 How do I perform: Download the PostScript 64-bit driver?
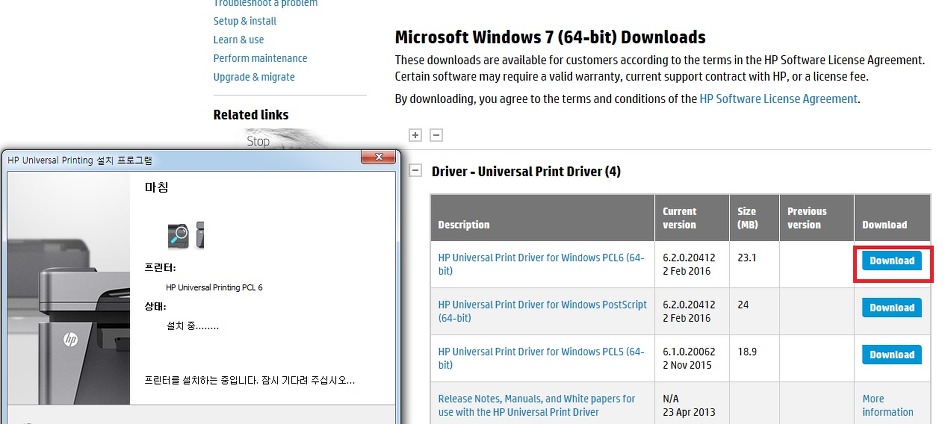coord(891,308)
